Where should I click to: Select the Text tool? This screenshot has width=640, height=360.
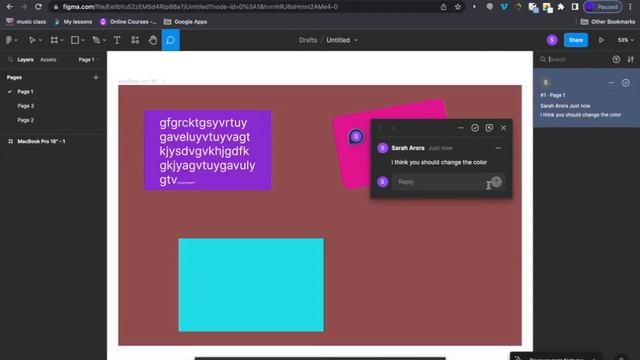click(x=117, y=40)
